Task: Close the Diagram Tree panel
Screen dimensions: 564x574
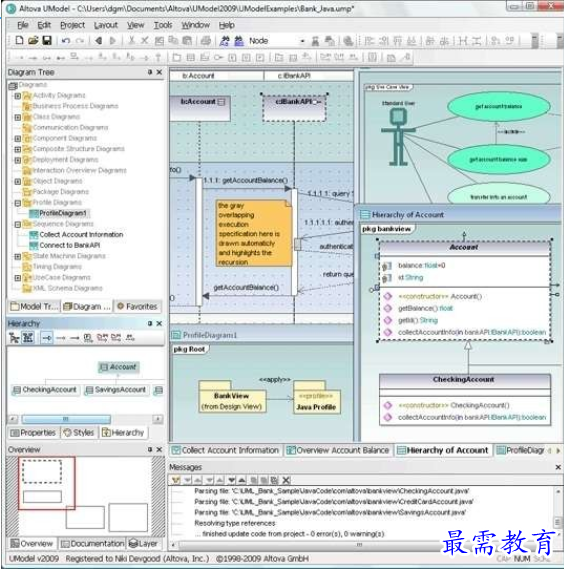Action: tap(159, 72)
